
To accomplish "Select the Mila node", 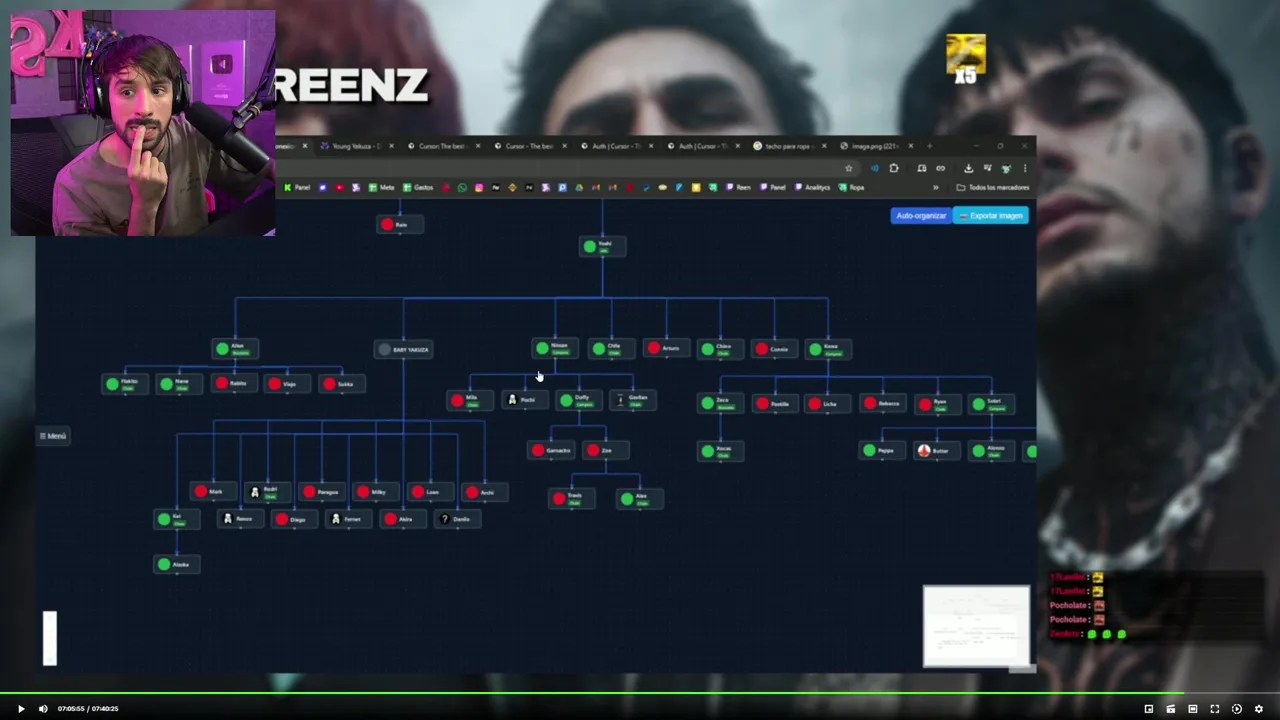I will [470, 400].
